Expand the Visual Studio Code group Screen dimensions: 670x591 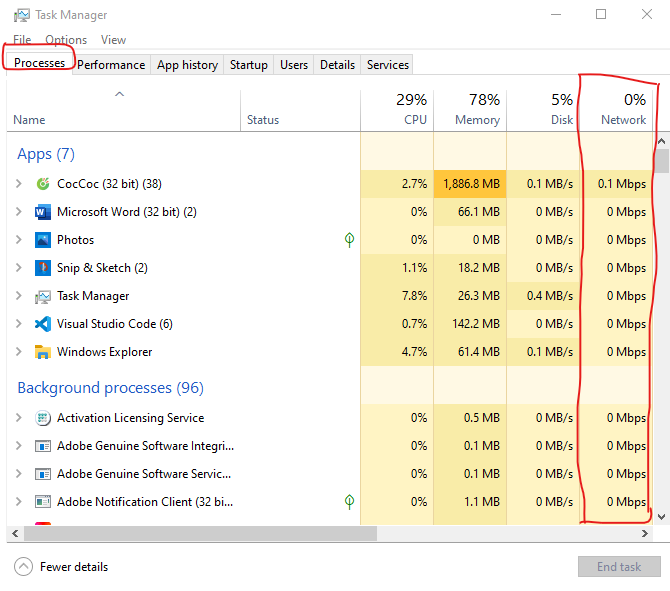[18, 324]
